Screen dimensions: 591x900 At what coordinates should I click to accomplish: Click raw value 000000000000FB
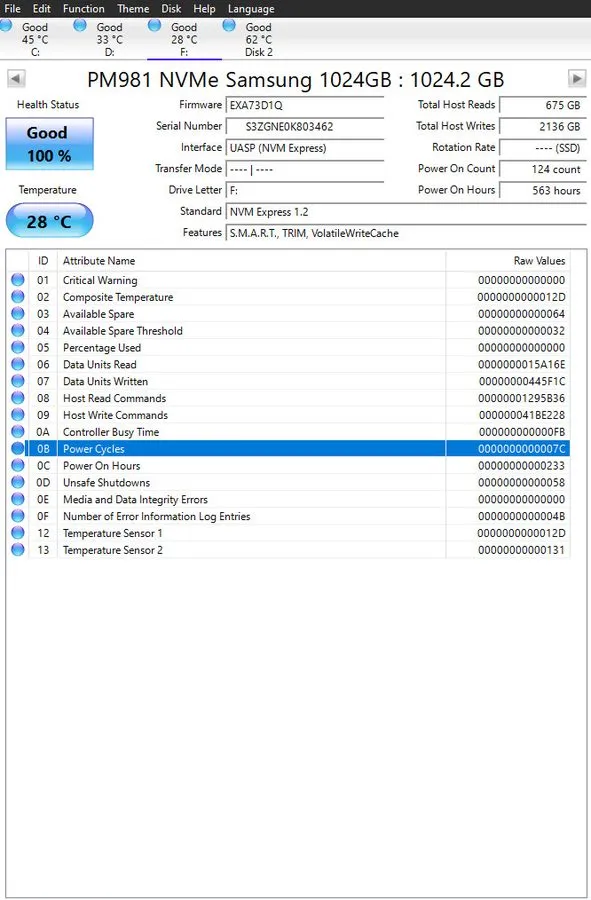tap(522, 432)
